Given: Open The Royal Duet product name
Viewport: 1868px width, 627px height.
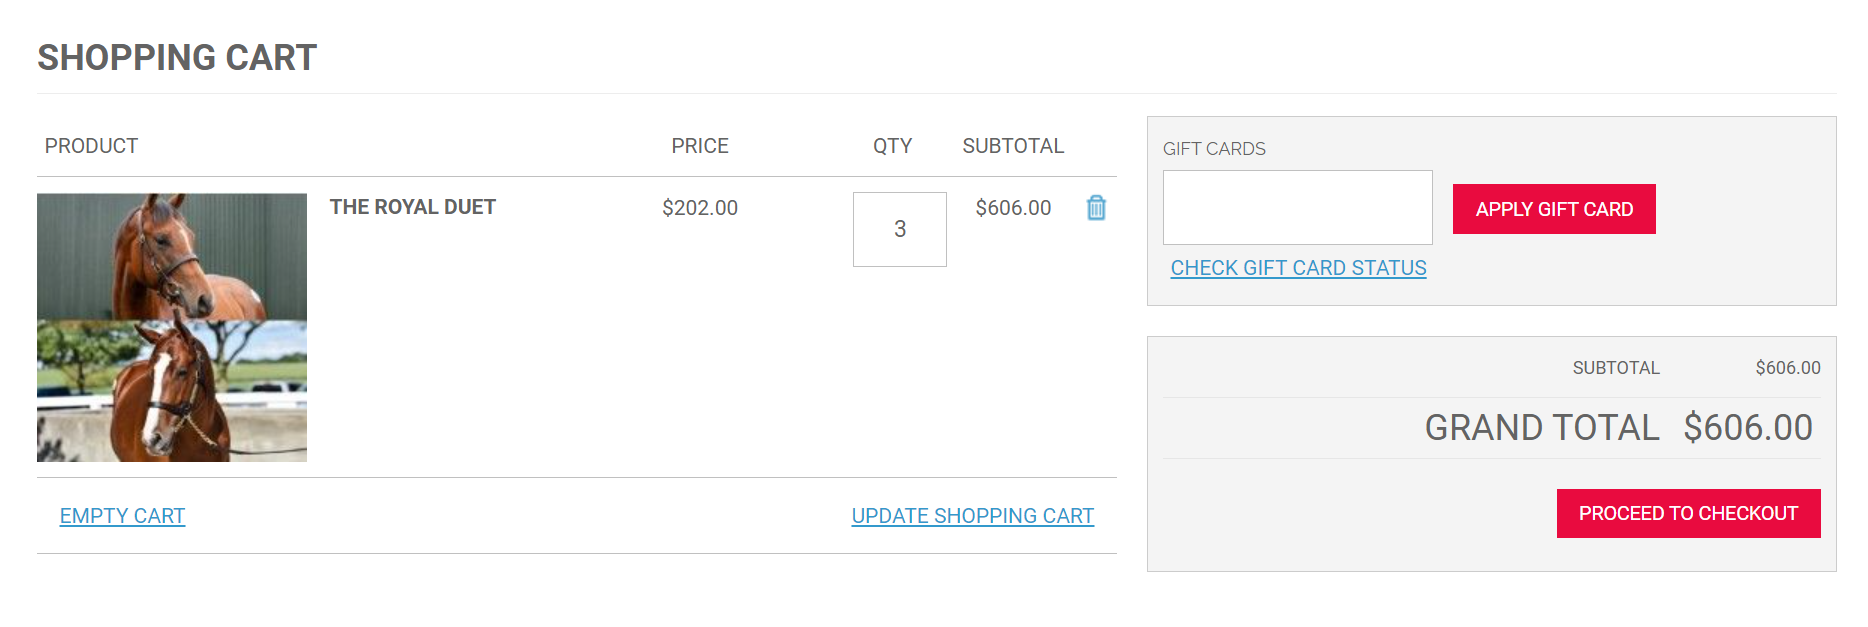Looking at the screenshot, I should (413, 207).
